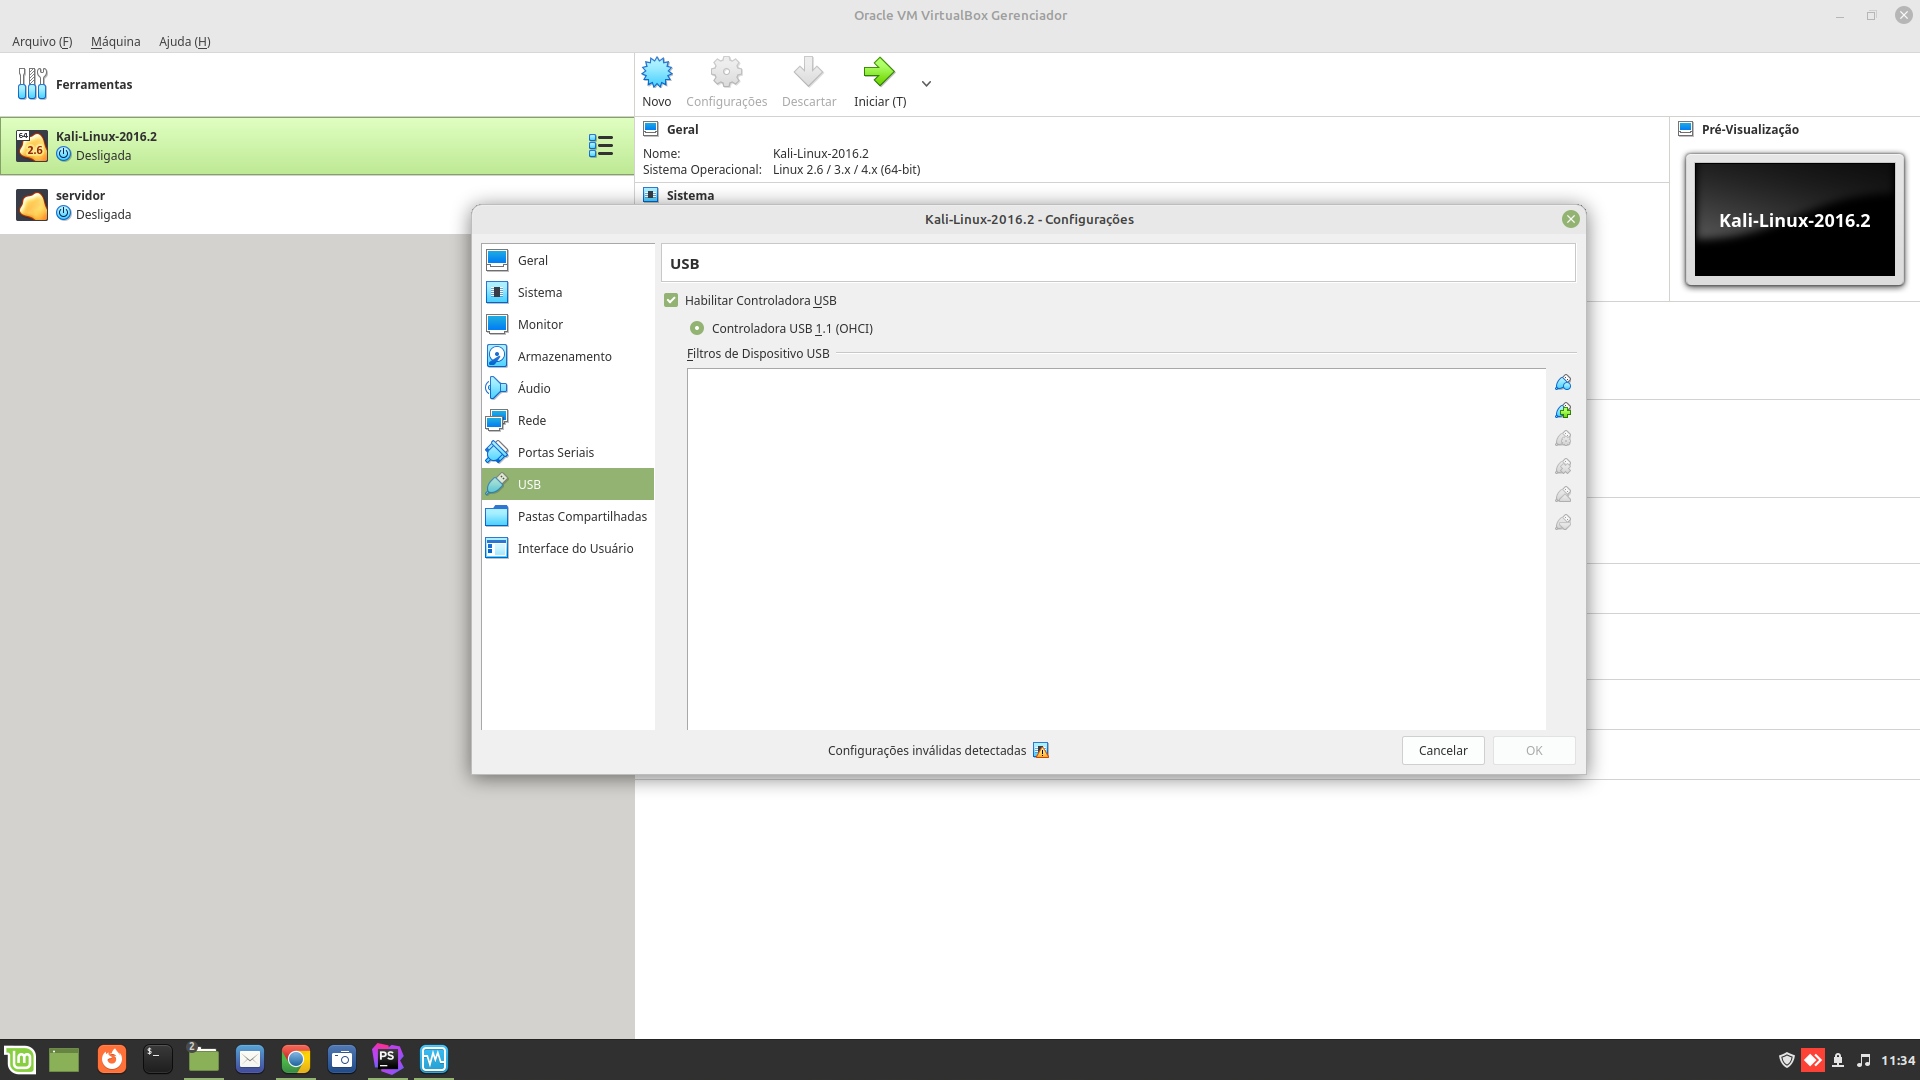Click the clock showing 11:34
Screen dimensions: 1920x1080
tap(1898, 1060)
